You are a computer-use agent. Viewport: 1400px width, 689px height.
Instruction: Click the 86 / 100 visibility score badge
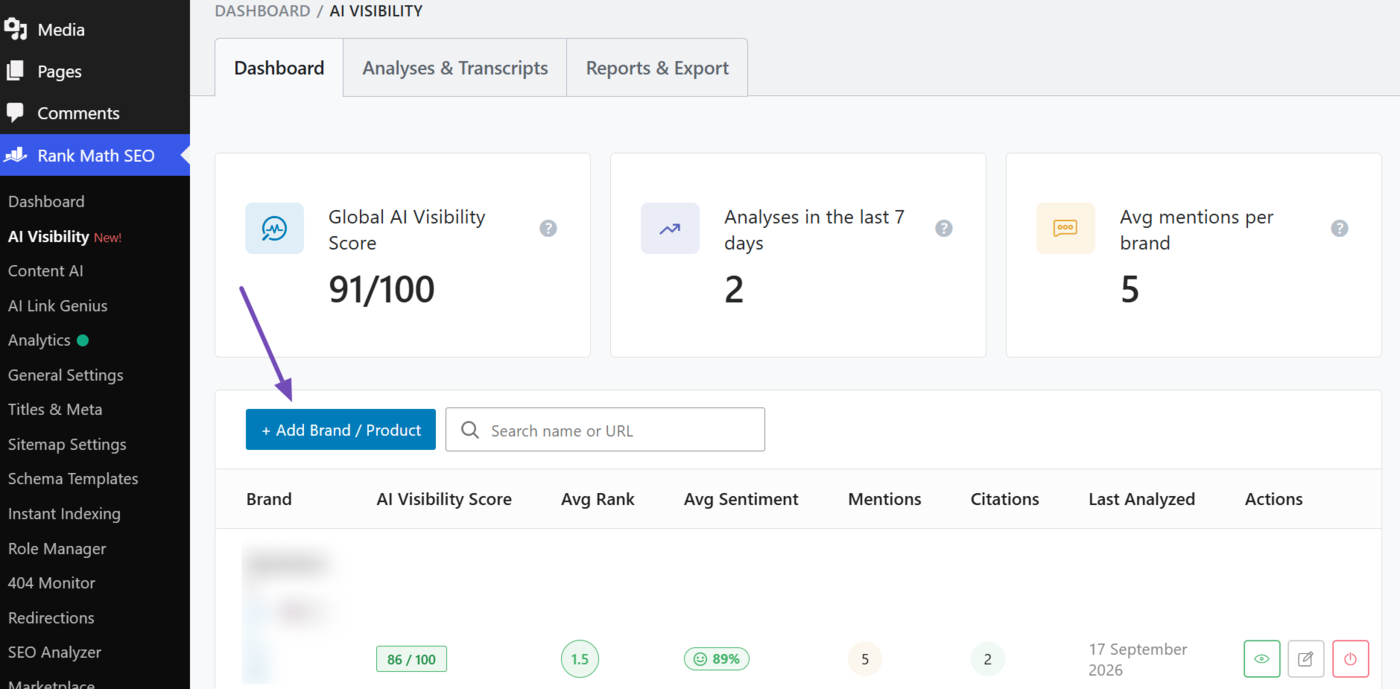click(411, 659)
